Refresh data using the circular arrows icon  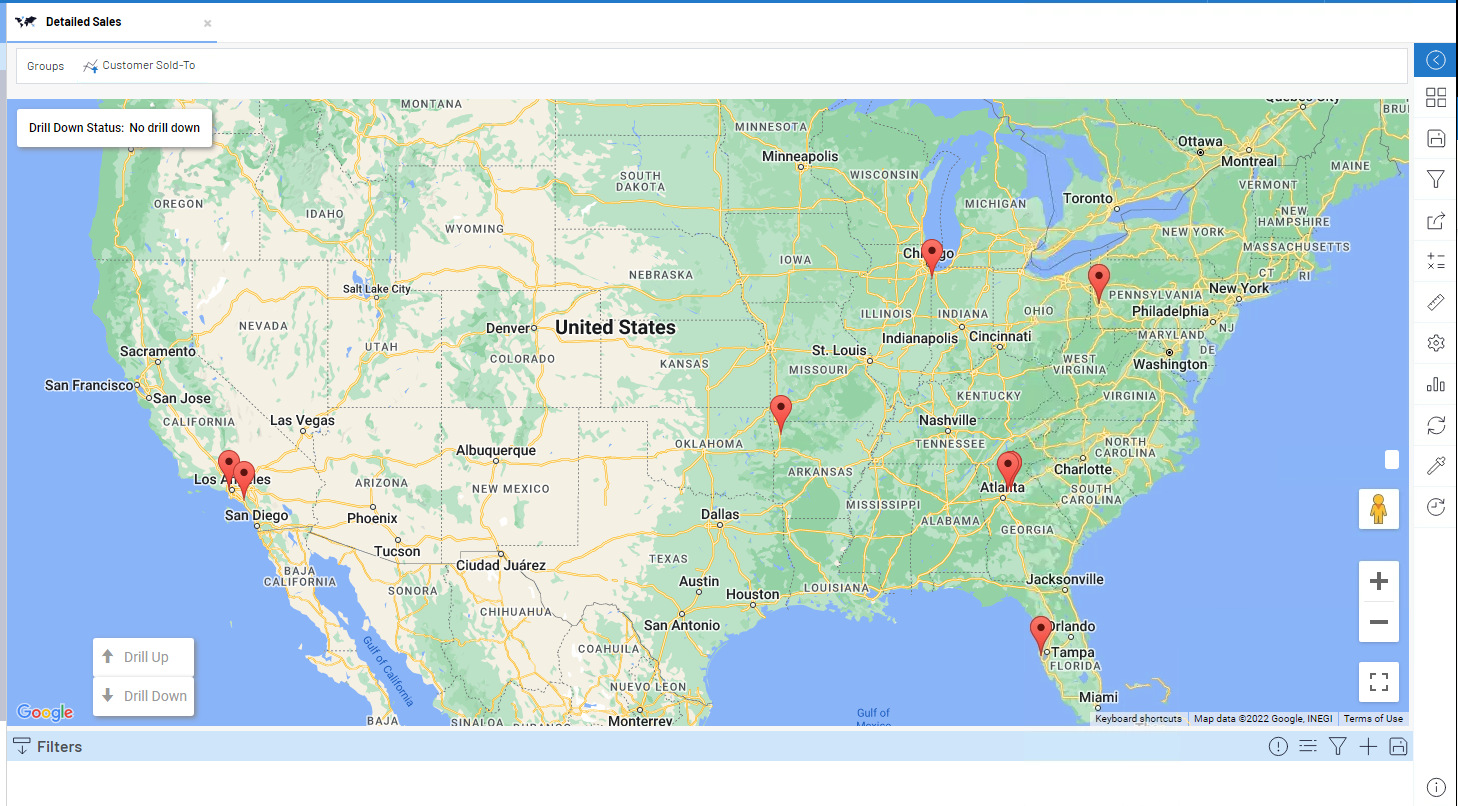click(1435, 425)
